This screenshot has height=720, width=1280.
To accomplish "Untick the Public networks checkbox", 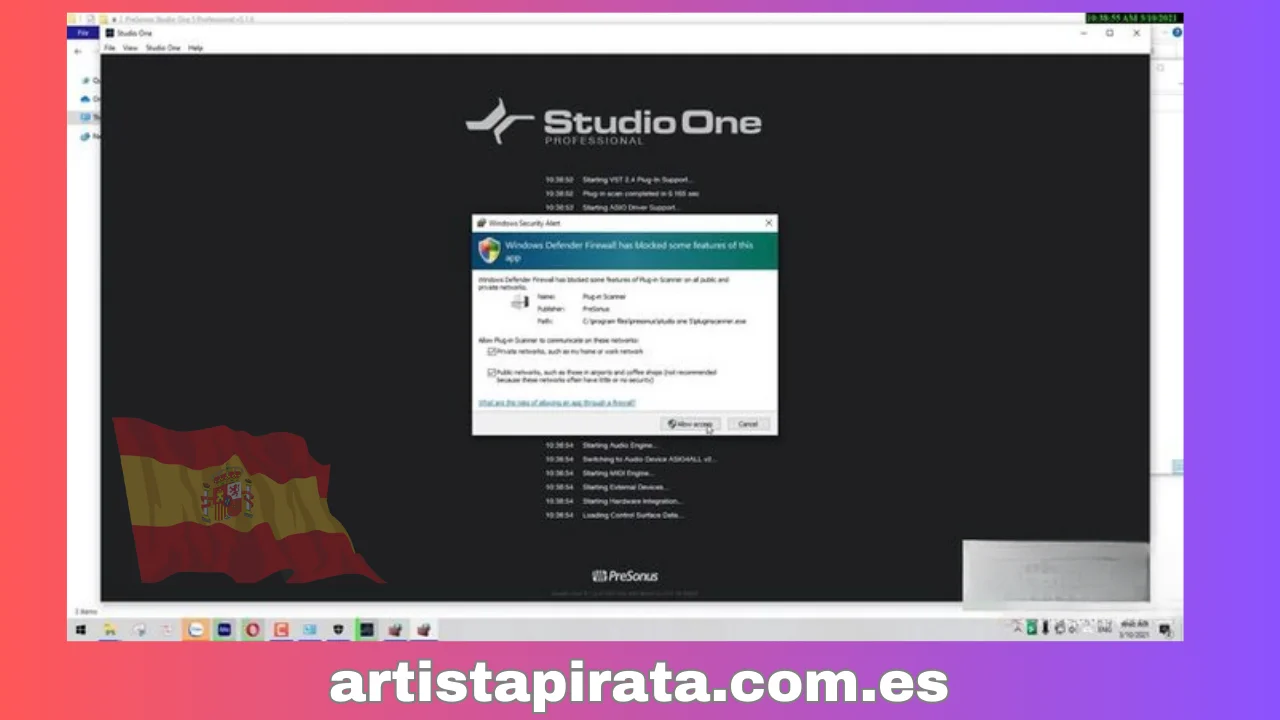I will point(492,372).
